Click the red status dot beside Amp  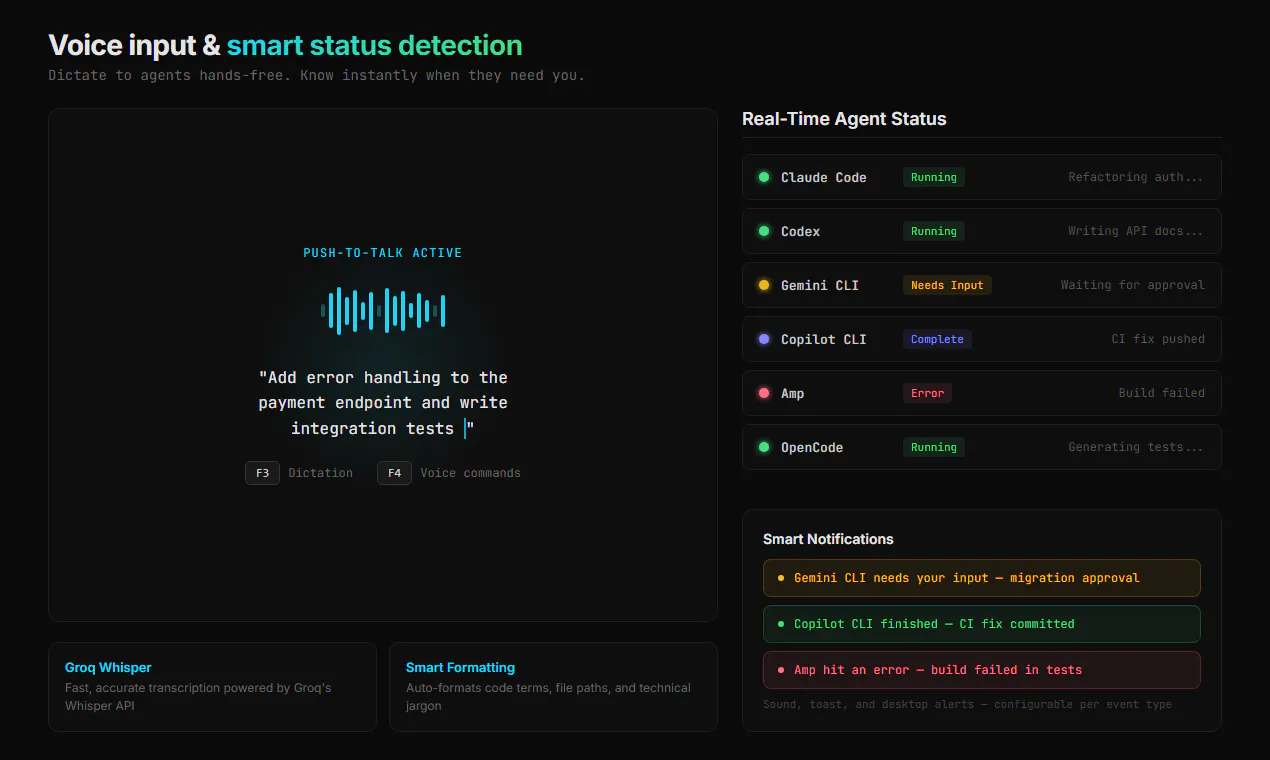click(764, 393)
